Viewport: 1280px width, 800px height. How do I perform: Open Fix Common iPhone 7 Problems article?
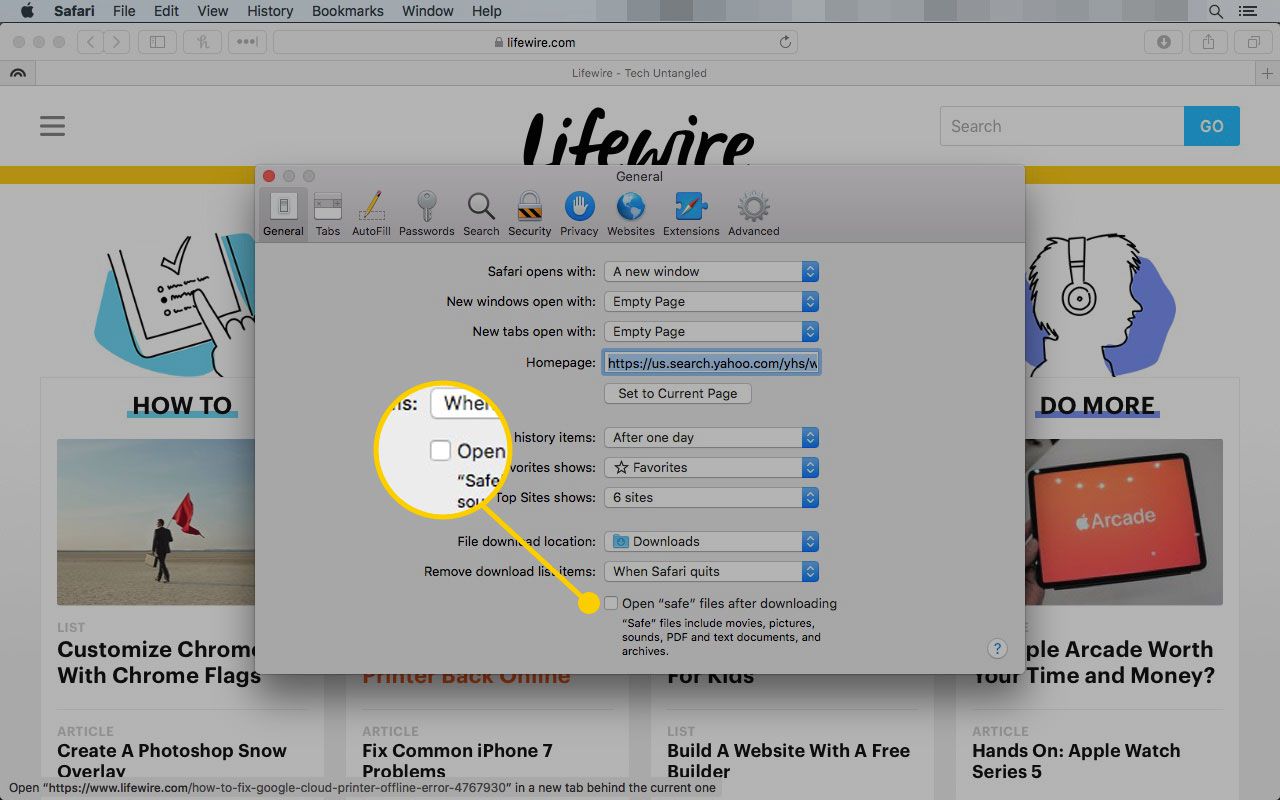(457, 760)
